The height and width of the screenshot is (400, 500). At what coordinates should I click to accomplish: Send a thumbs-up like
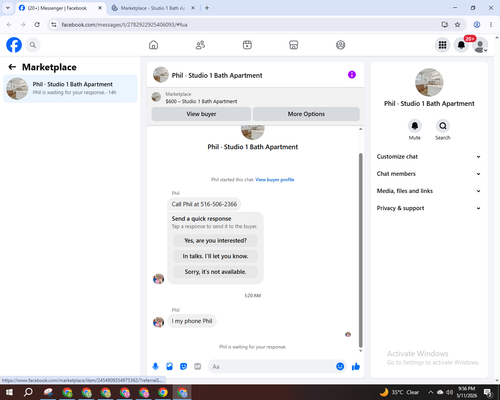pos(356,367)
